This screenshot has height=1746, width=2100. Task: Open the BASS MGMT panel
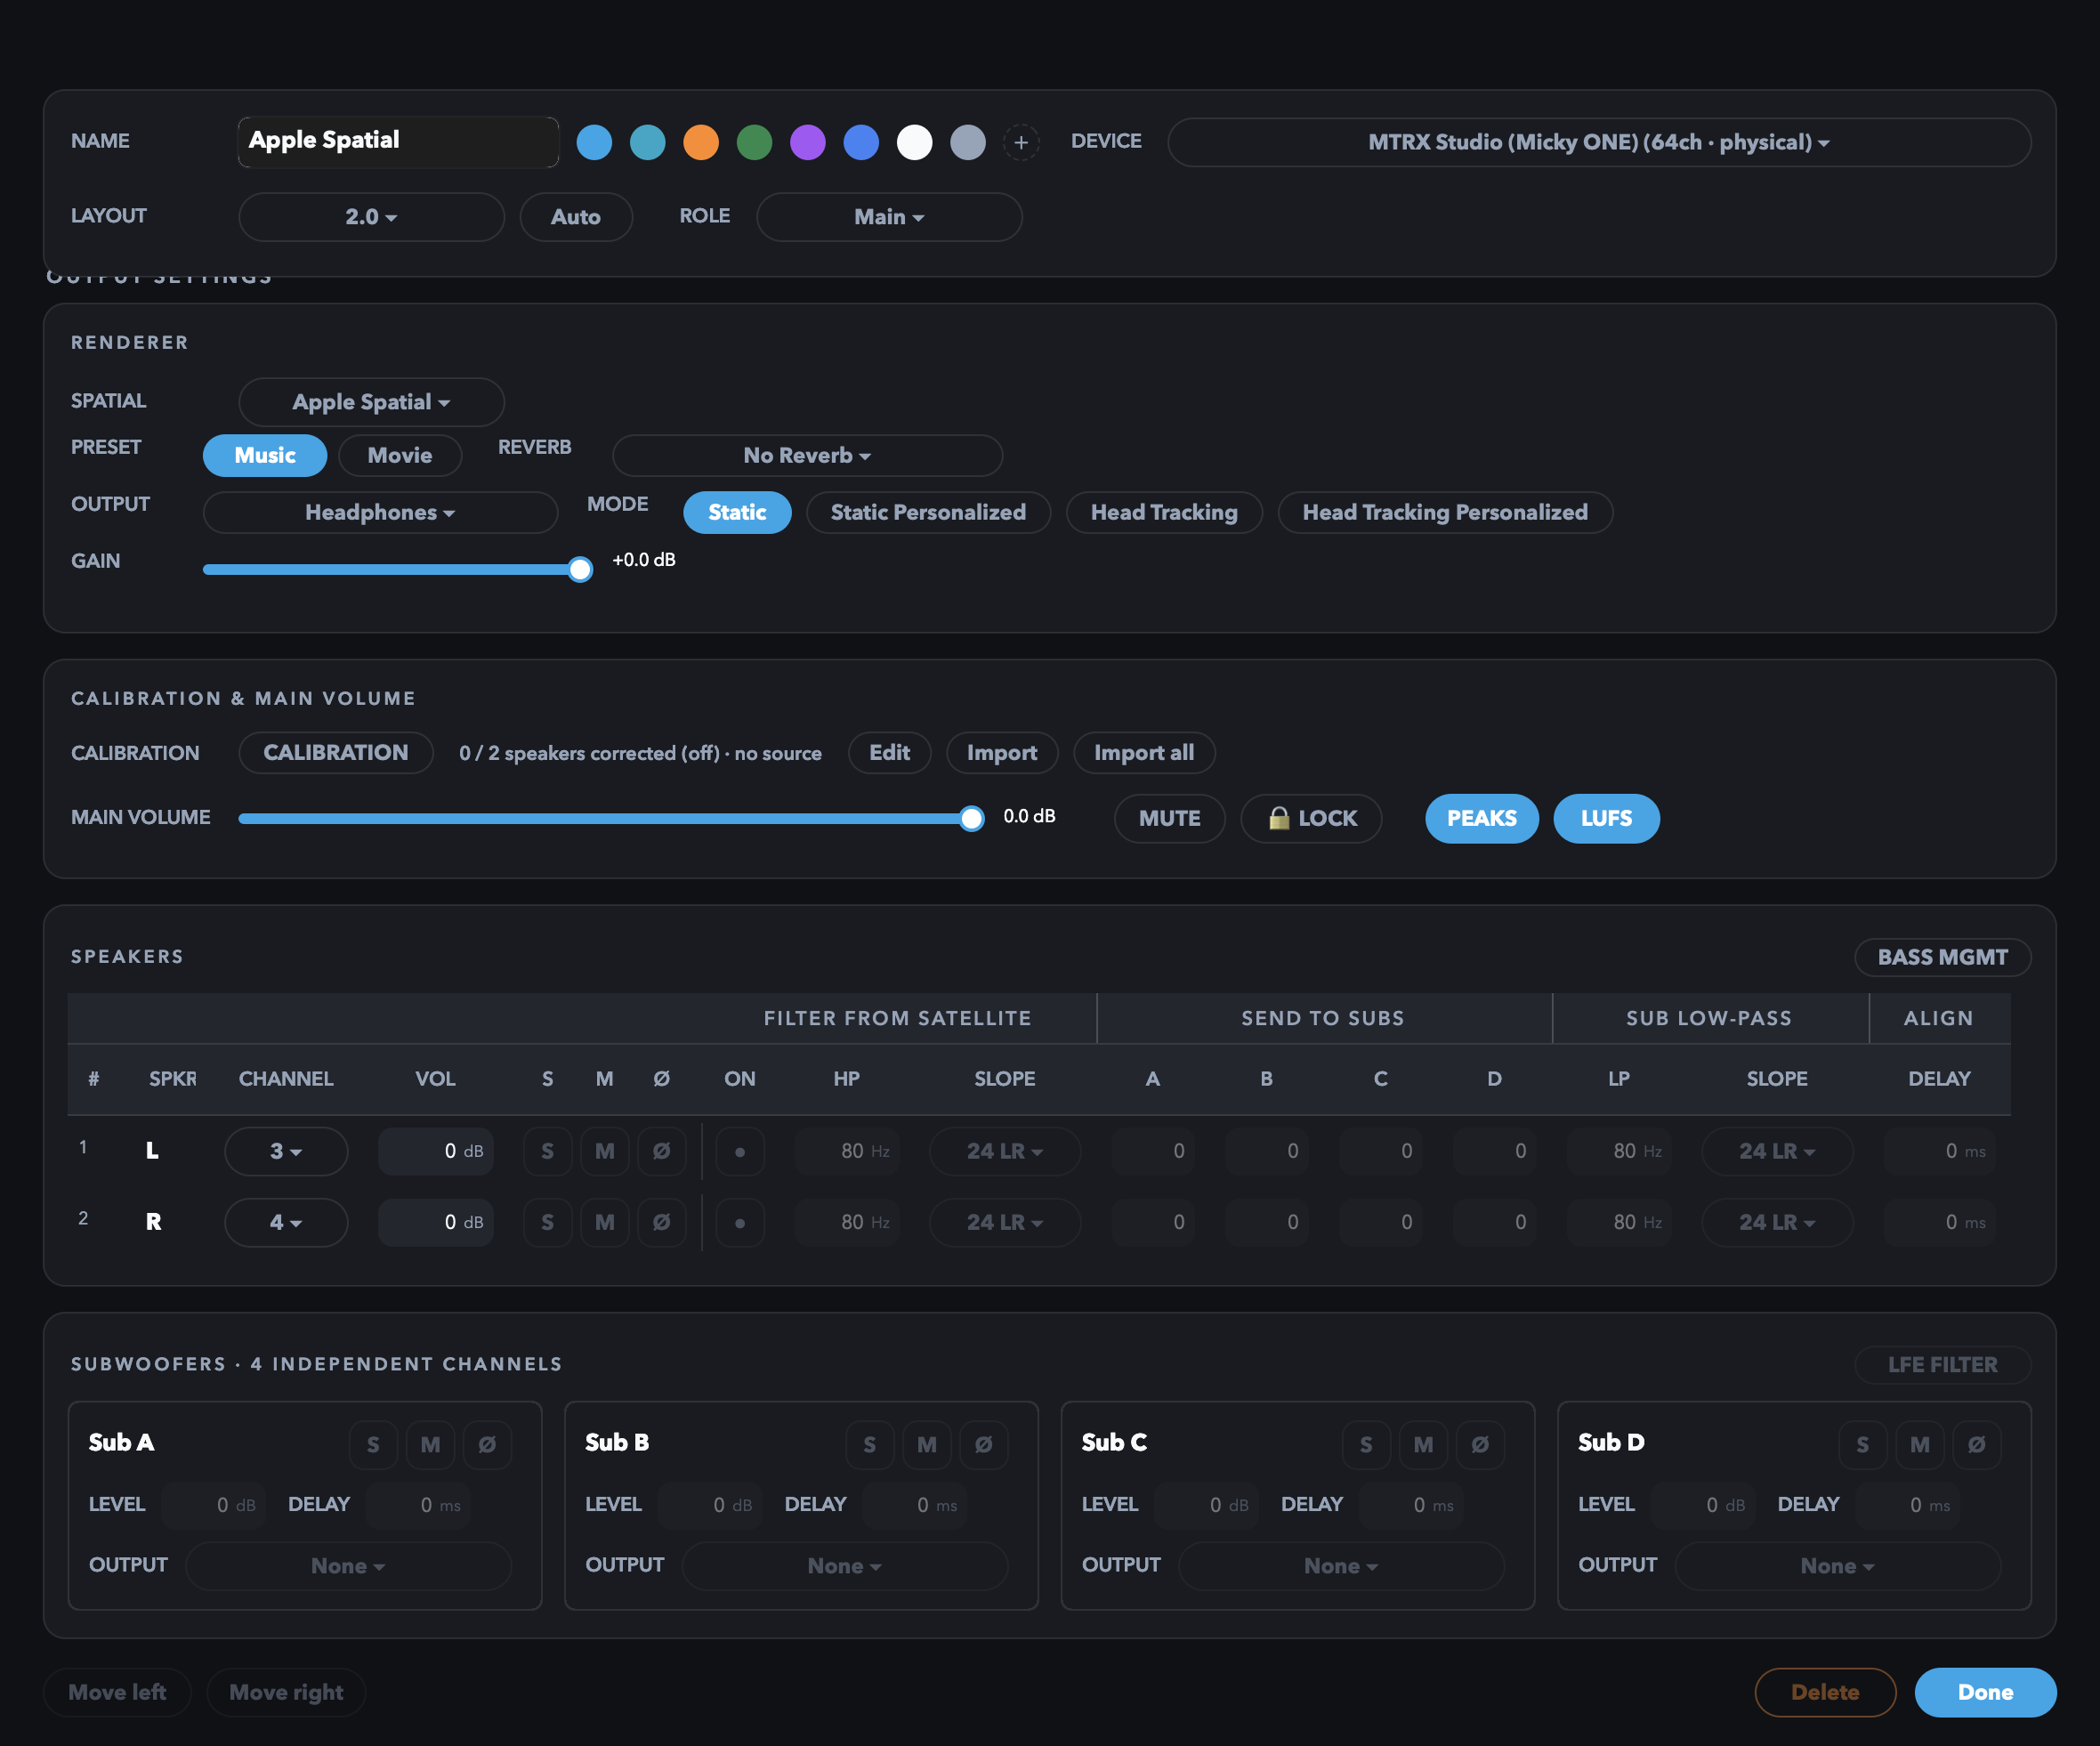(x=1942, y=957)
